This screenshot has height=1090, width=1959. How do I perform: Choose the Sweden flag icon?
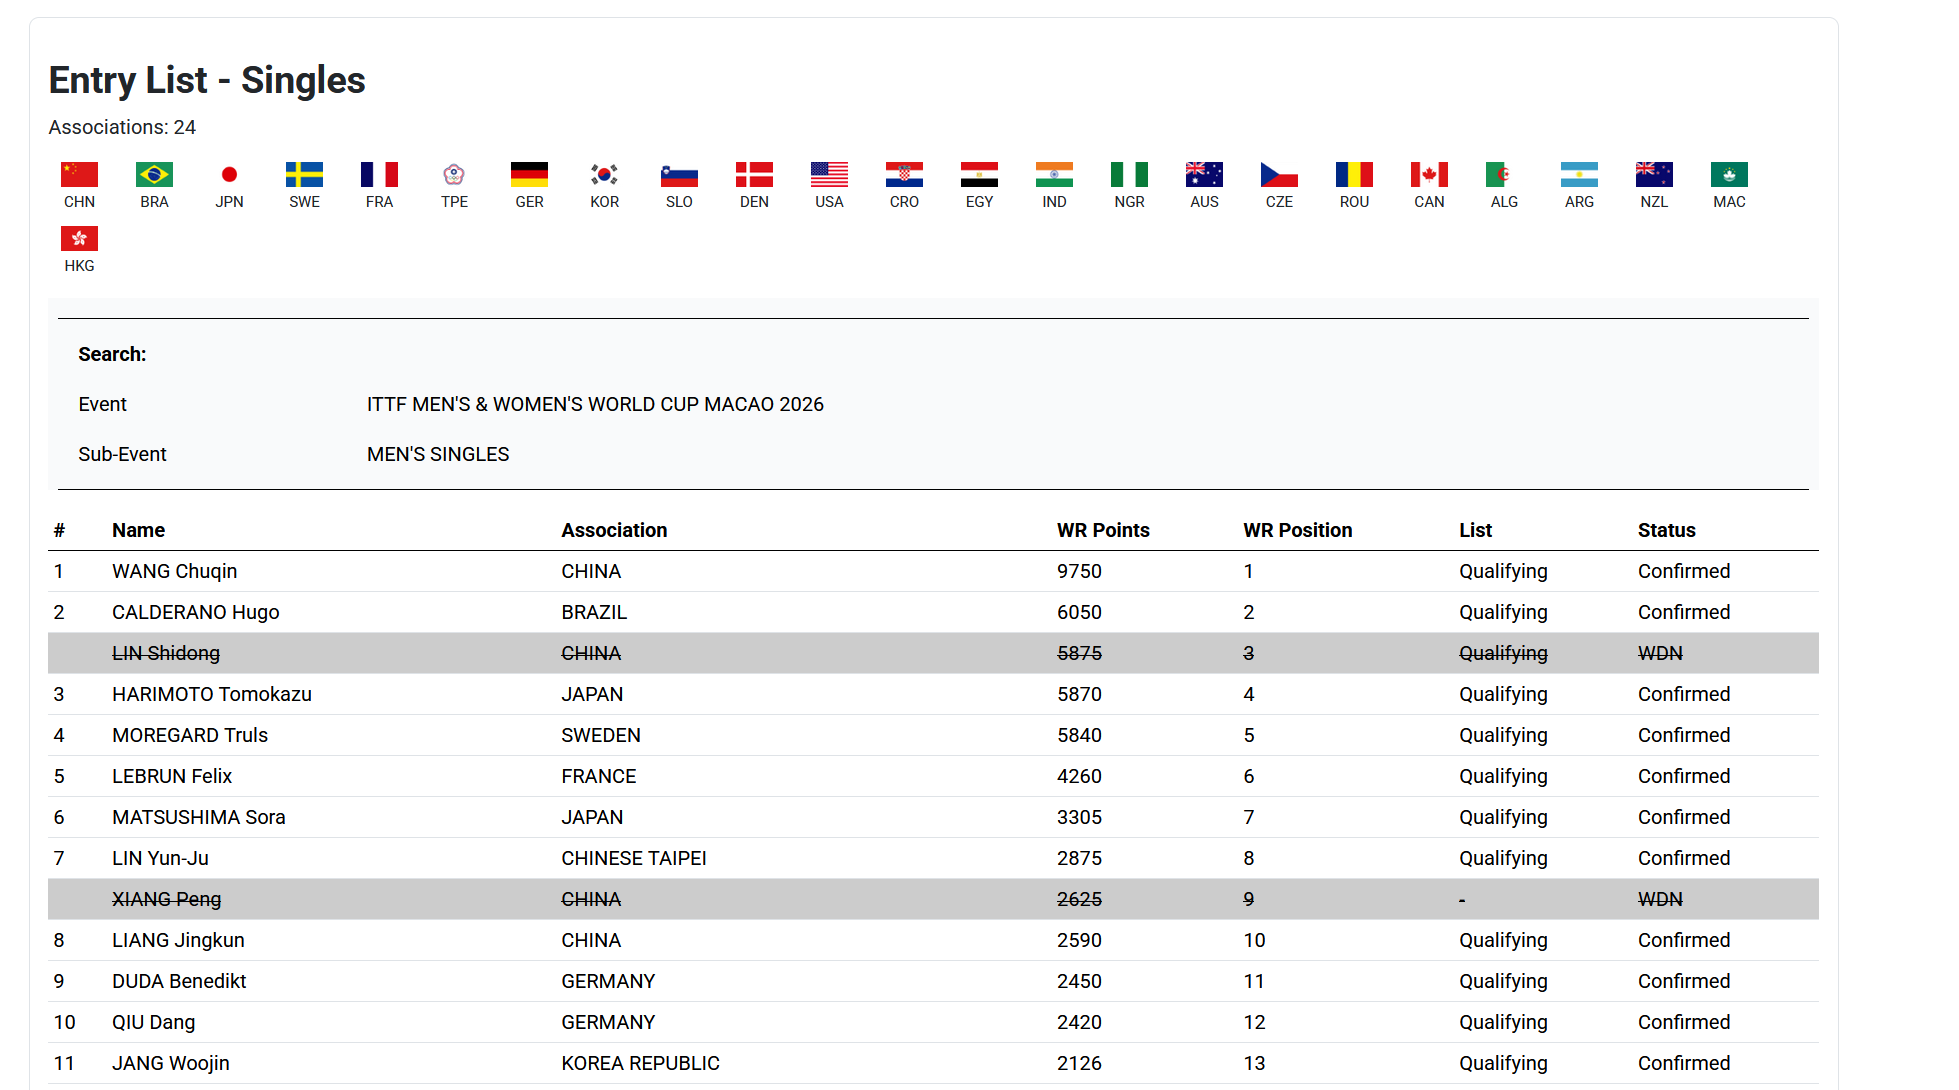304,175
